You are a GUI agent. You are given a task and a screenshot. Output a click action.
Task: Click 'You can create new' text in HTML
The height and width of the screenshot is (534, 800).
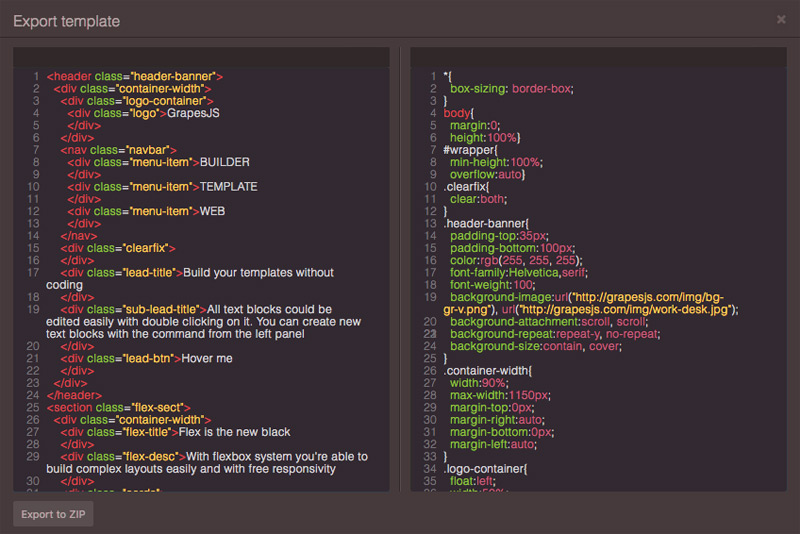[309, 322]
